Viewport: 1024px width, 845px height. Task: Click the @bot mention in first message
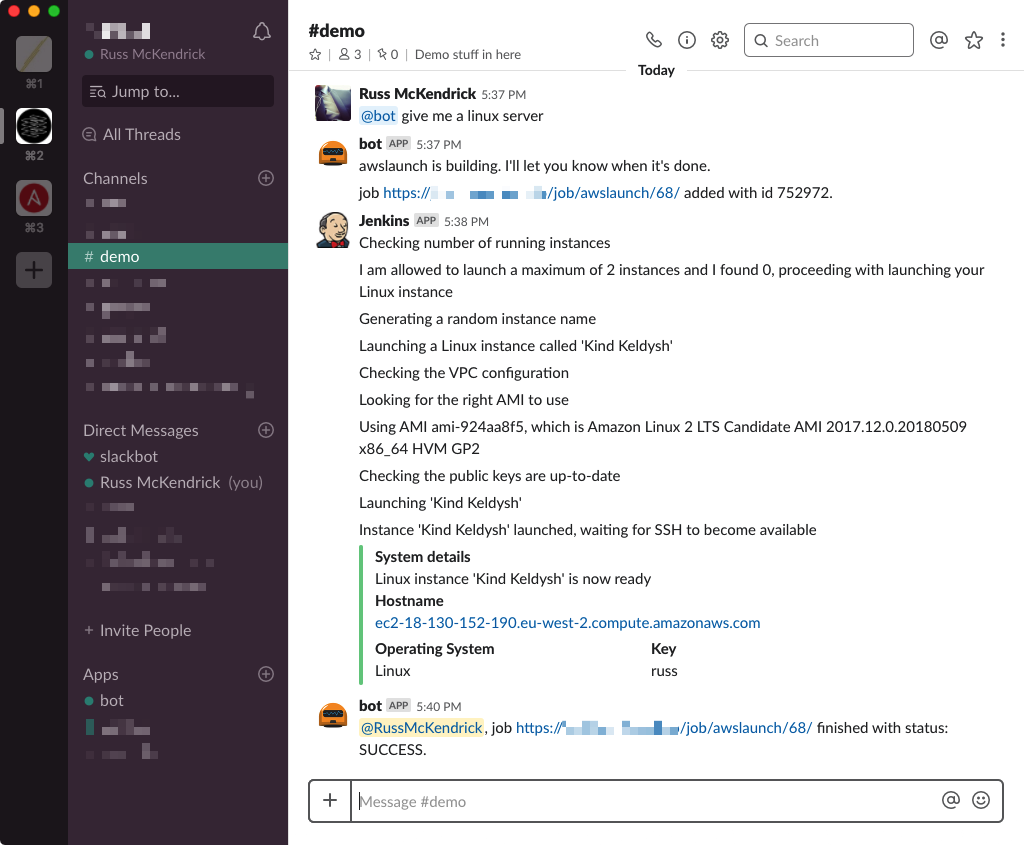[x=378, y=116]
